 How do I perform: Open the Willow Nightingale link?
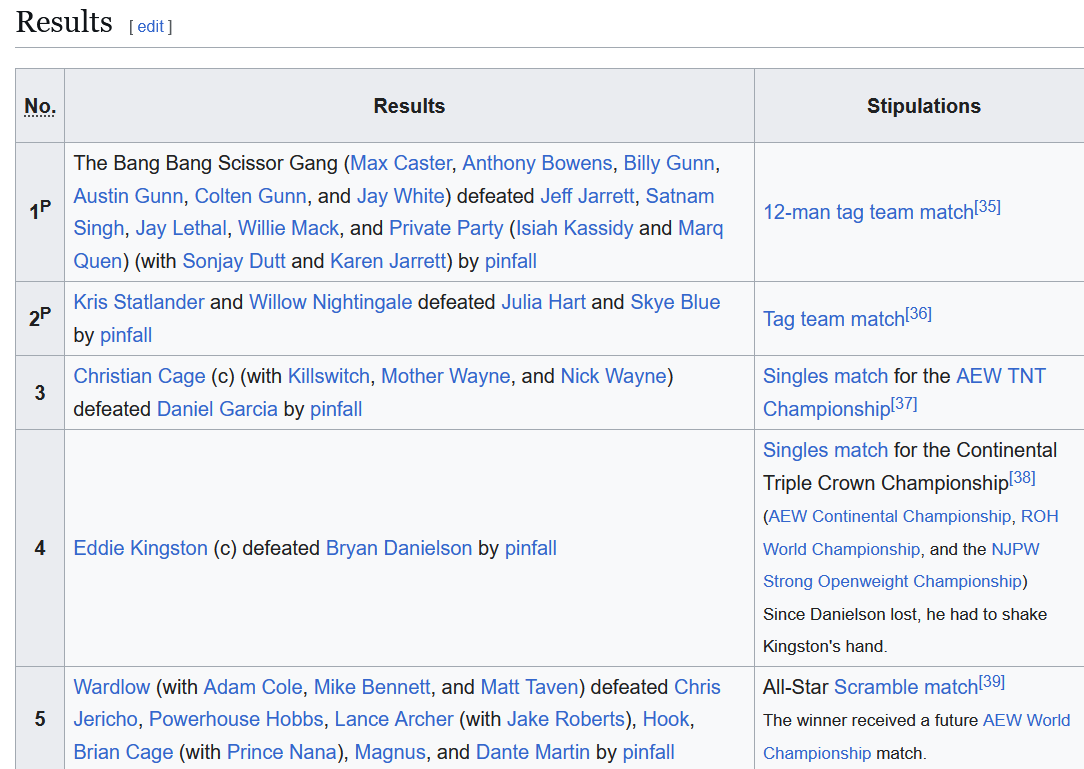click(x=330, y=302)
